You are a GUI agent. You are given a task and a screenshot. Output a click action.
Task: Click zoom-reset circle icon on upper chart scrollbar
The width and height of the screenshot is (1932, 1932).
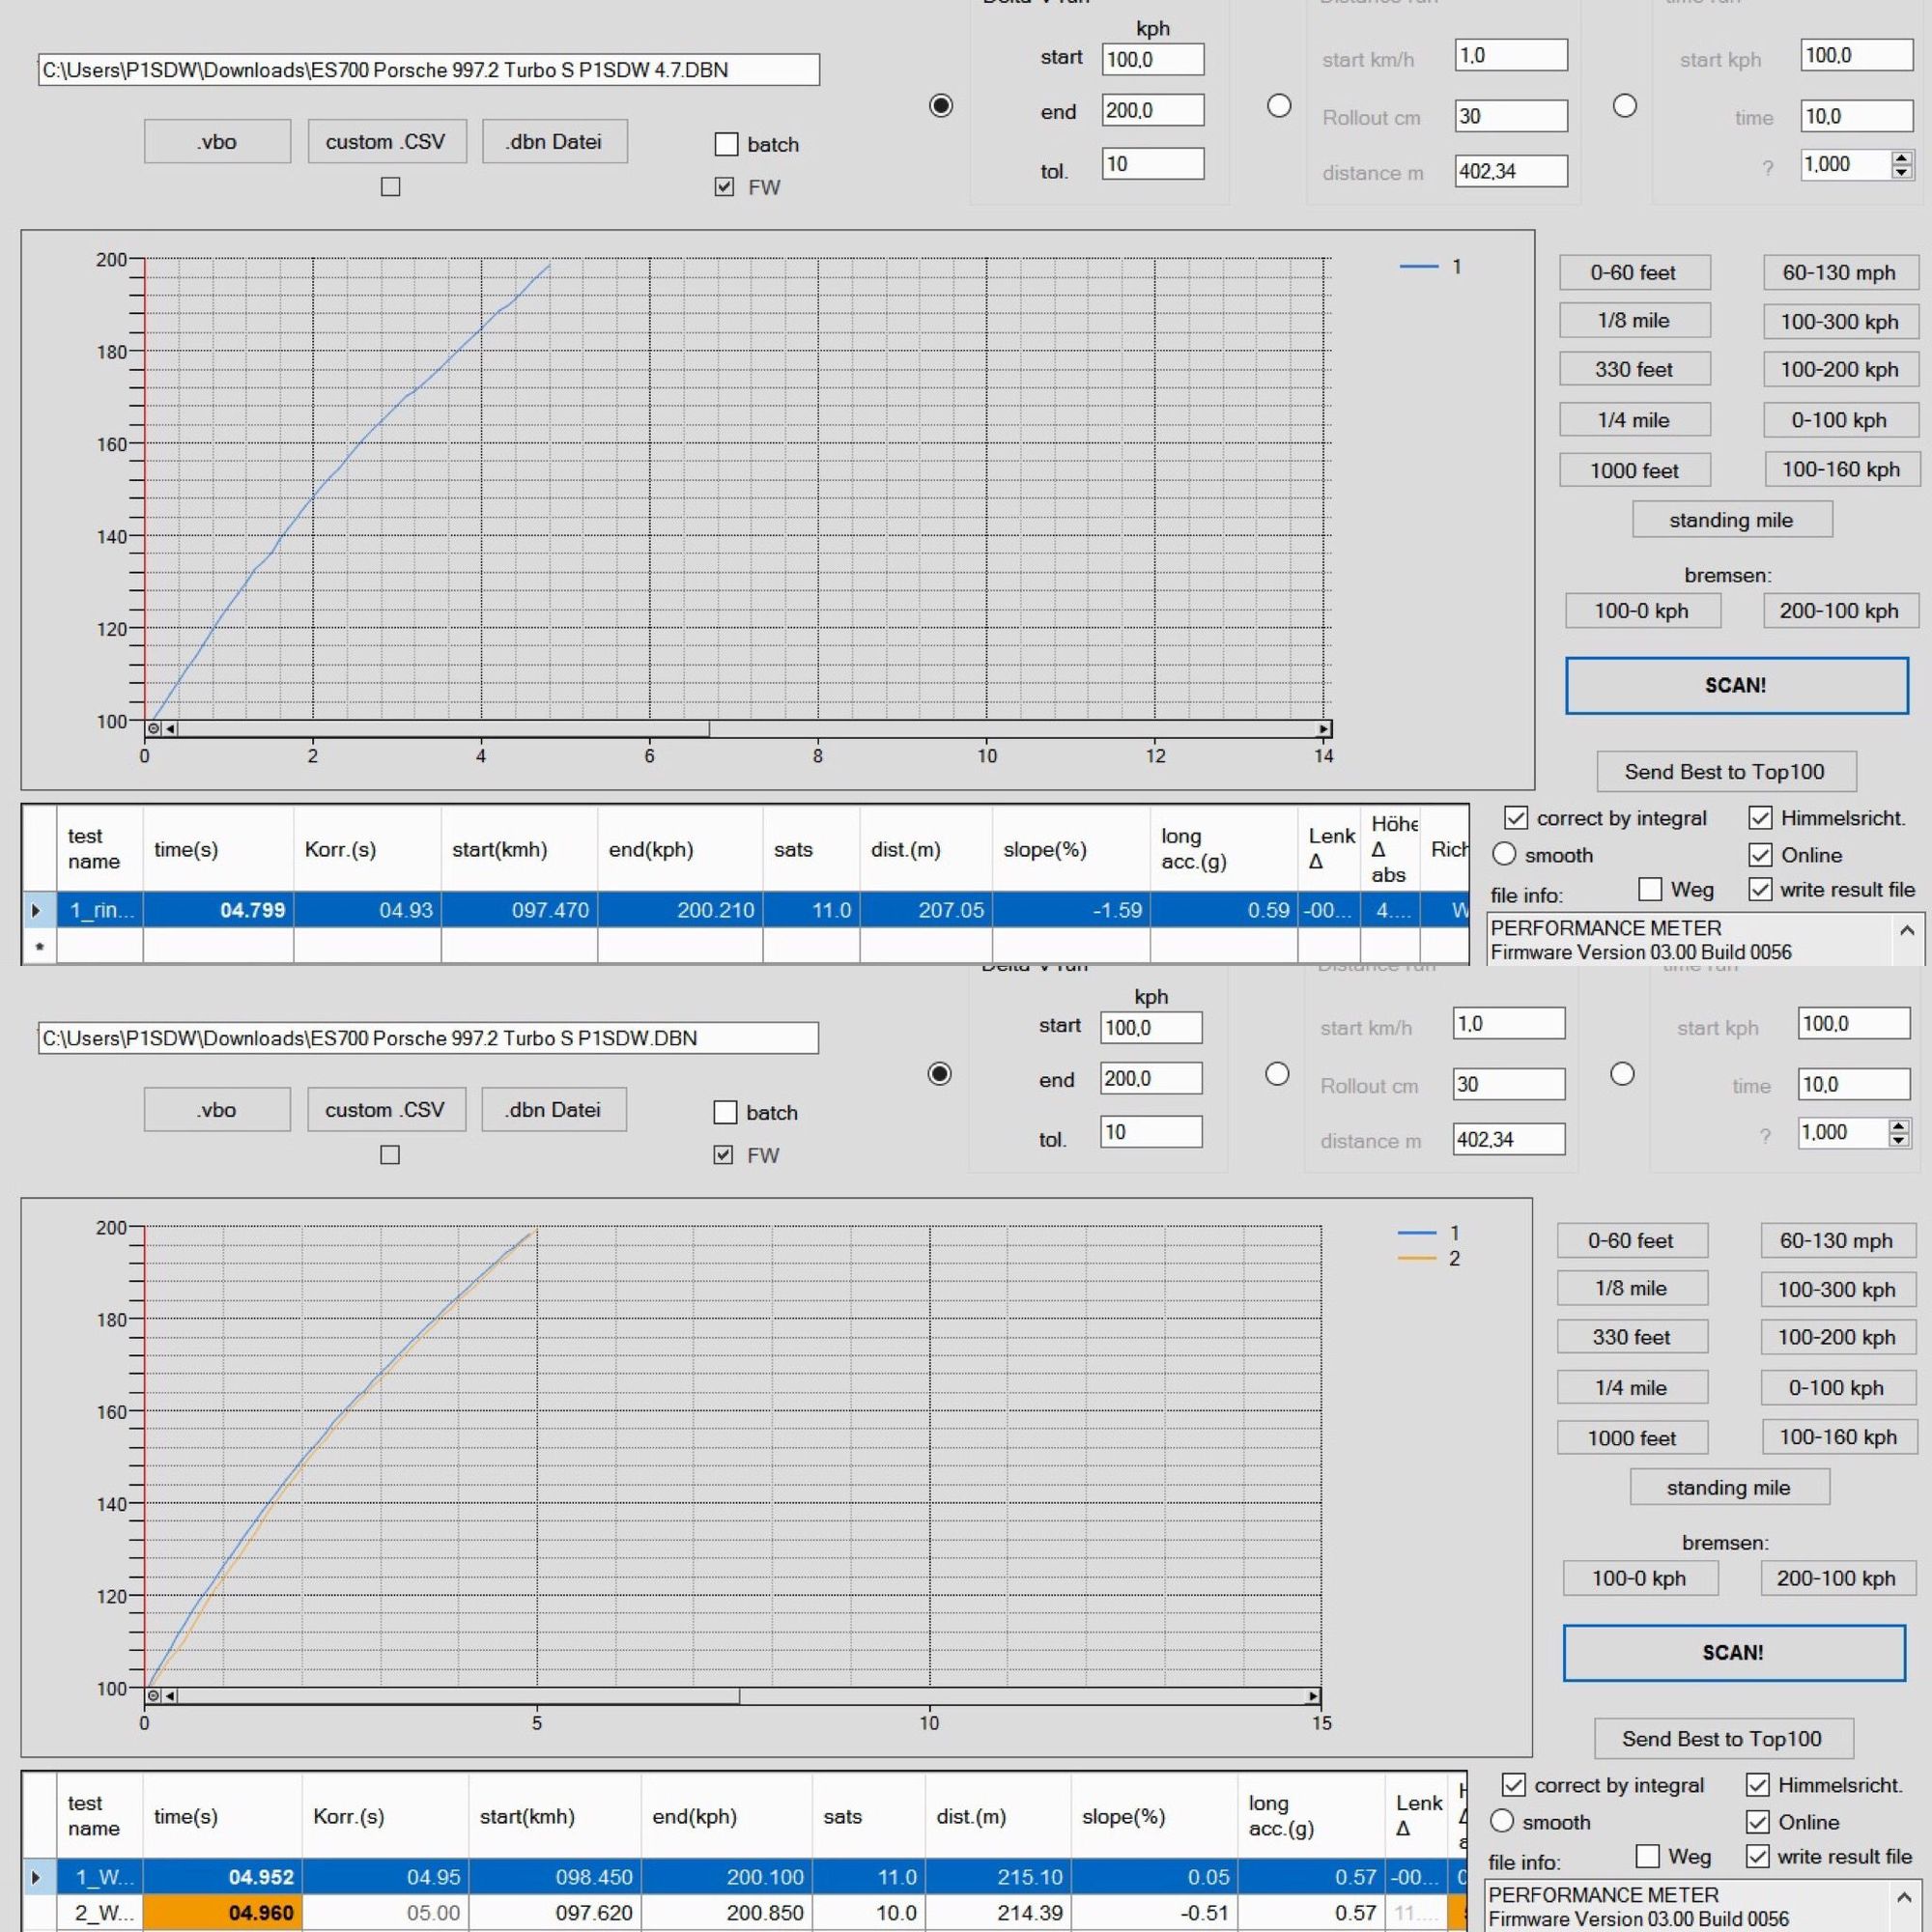[x=154, y=729]
